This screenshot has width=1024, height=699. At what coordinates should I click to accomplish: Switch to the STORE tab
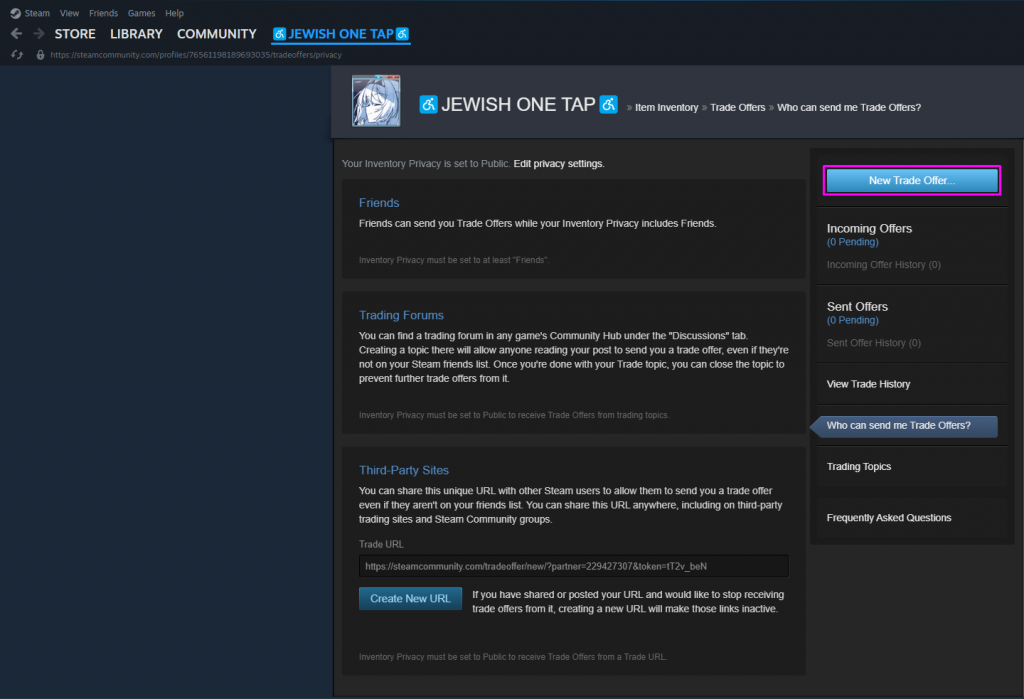coord(75,34)
